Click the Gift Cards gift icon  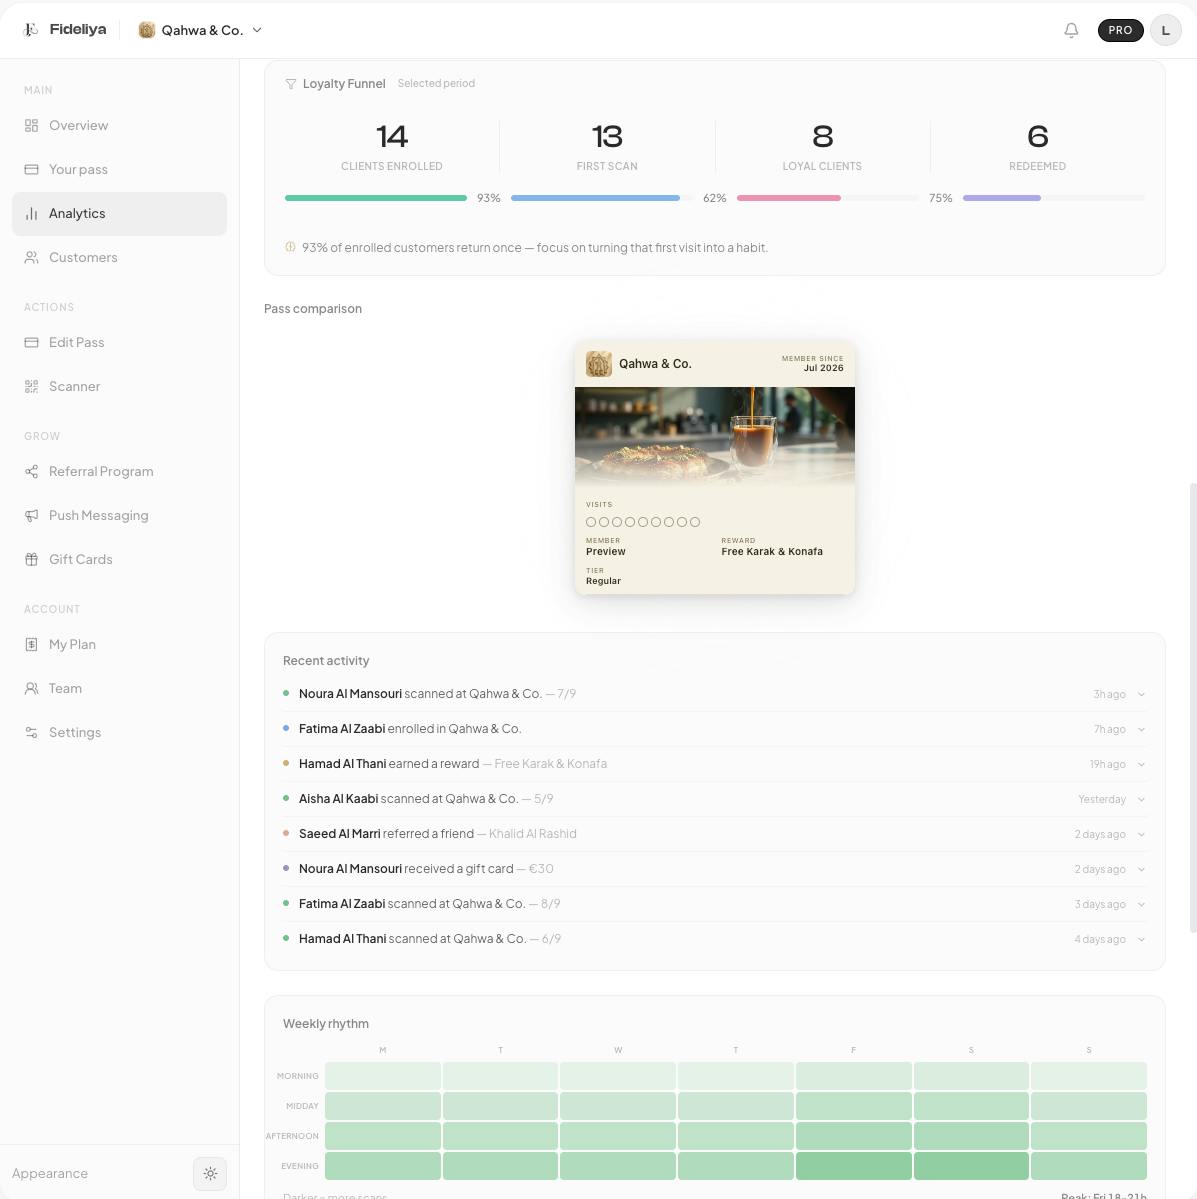pyautogui.click(x=31, y=559)
